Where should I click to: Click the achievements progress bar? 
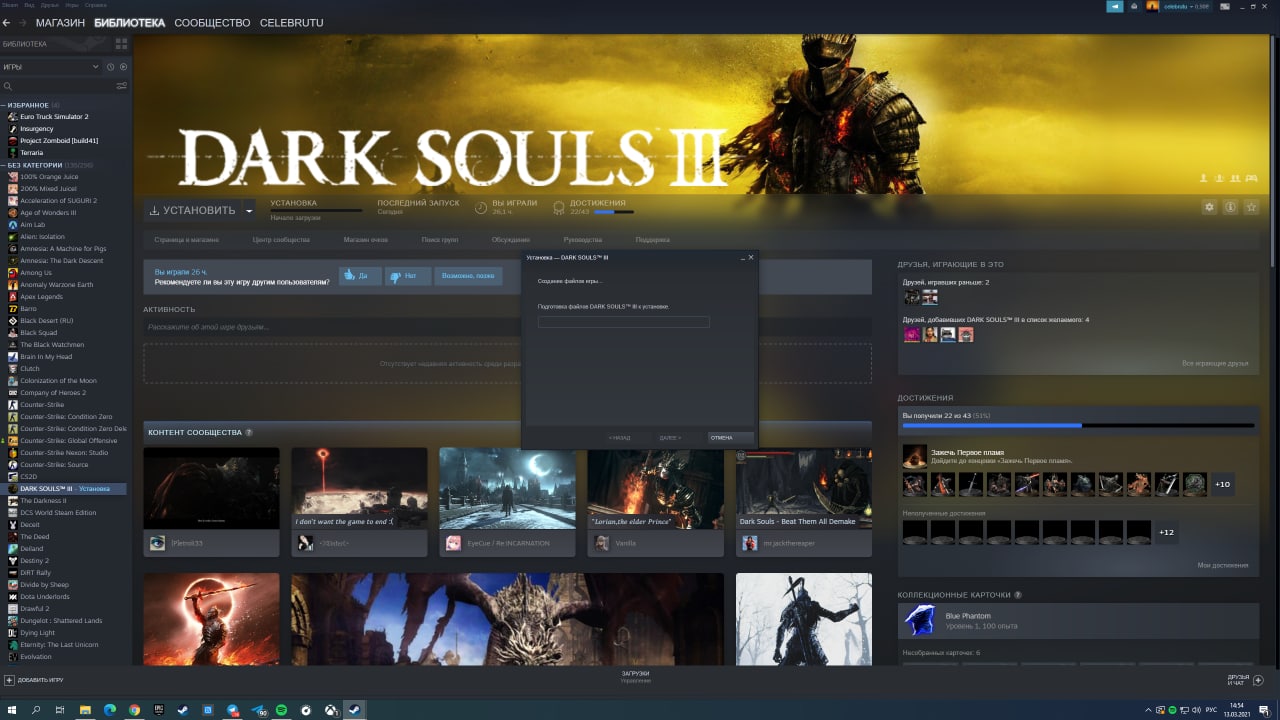click(x=1078, y=426)
